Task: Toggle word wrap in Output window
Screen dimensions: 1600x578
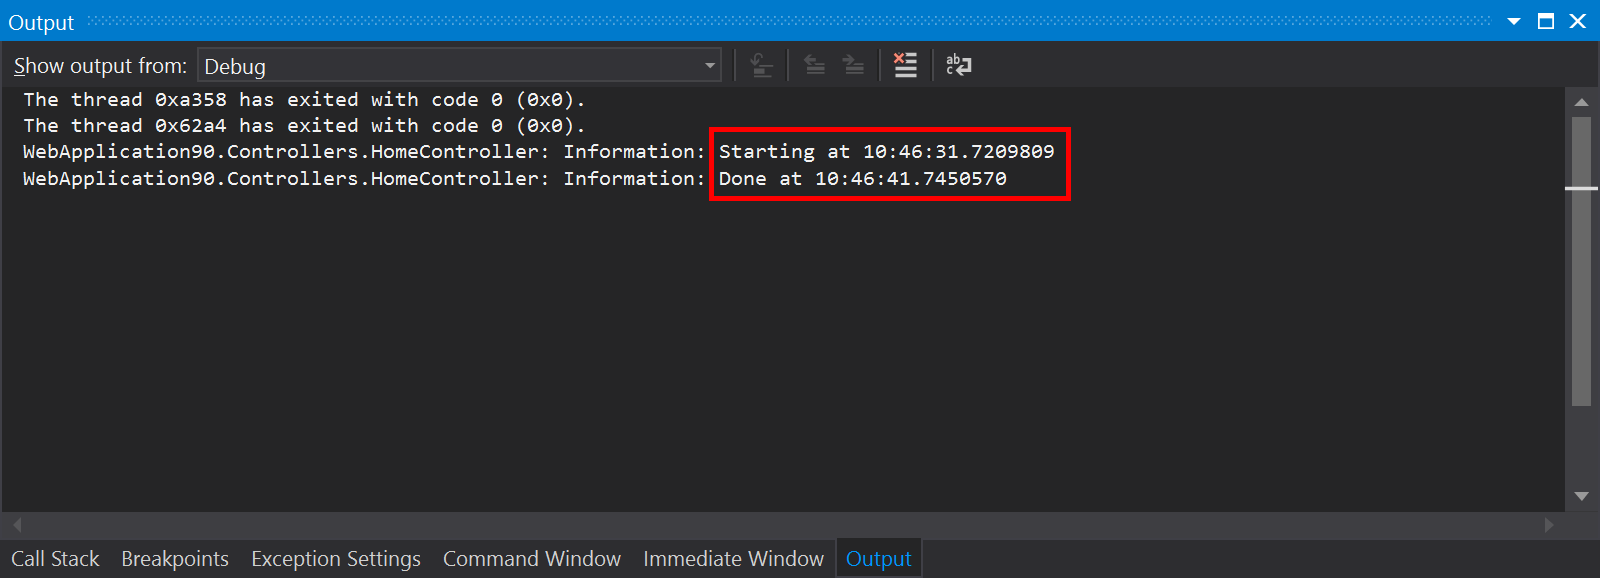Action: [958, 66]
